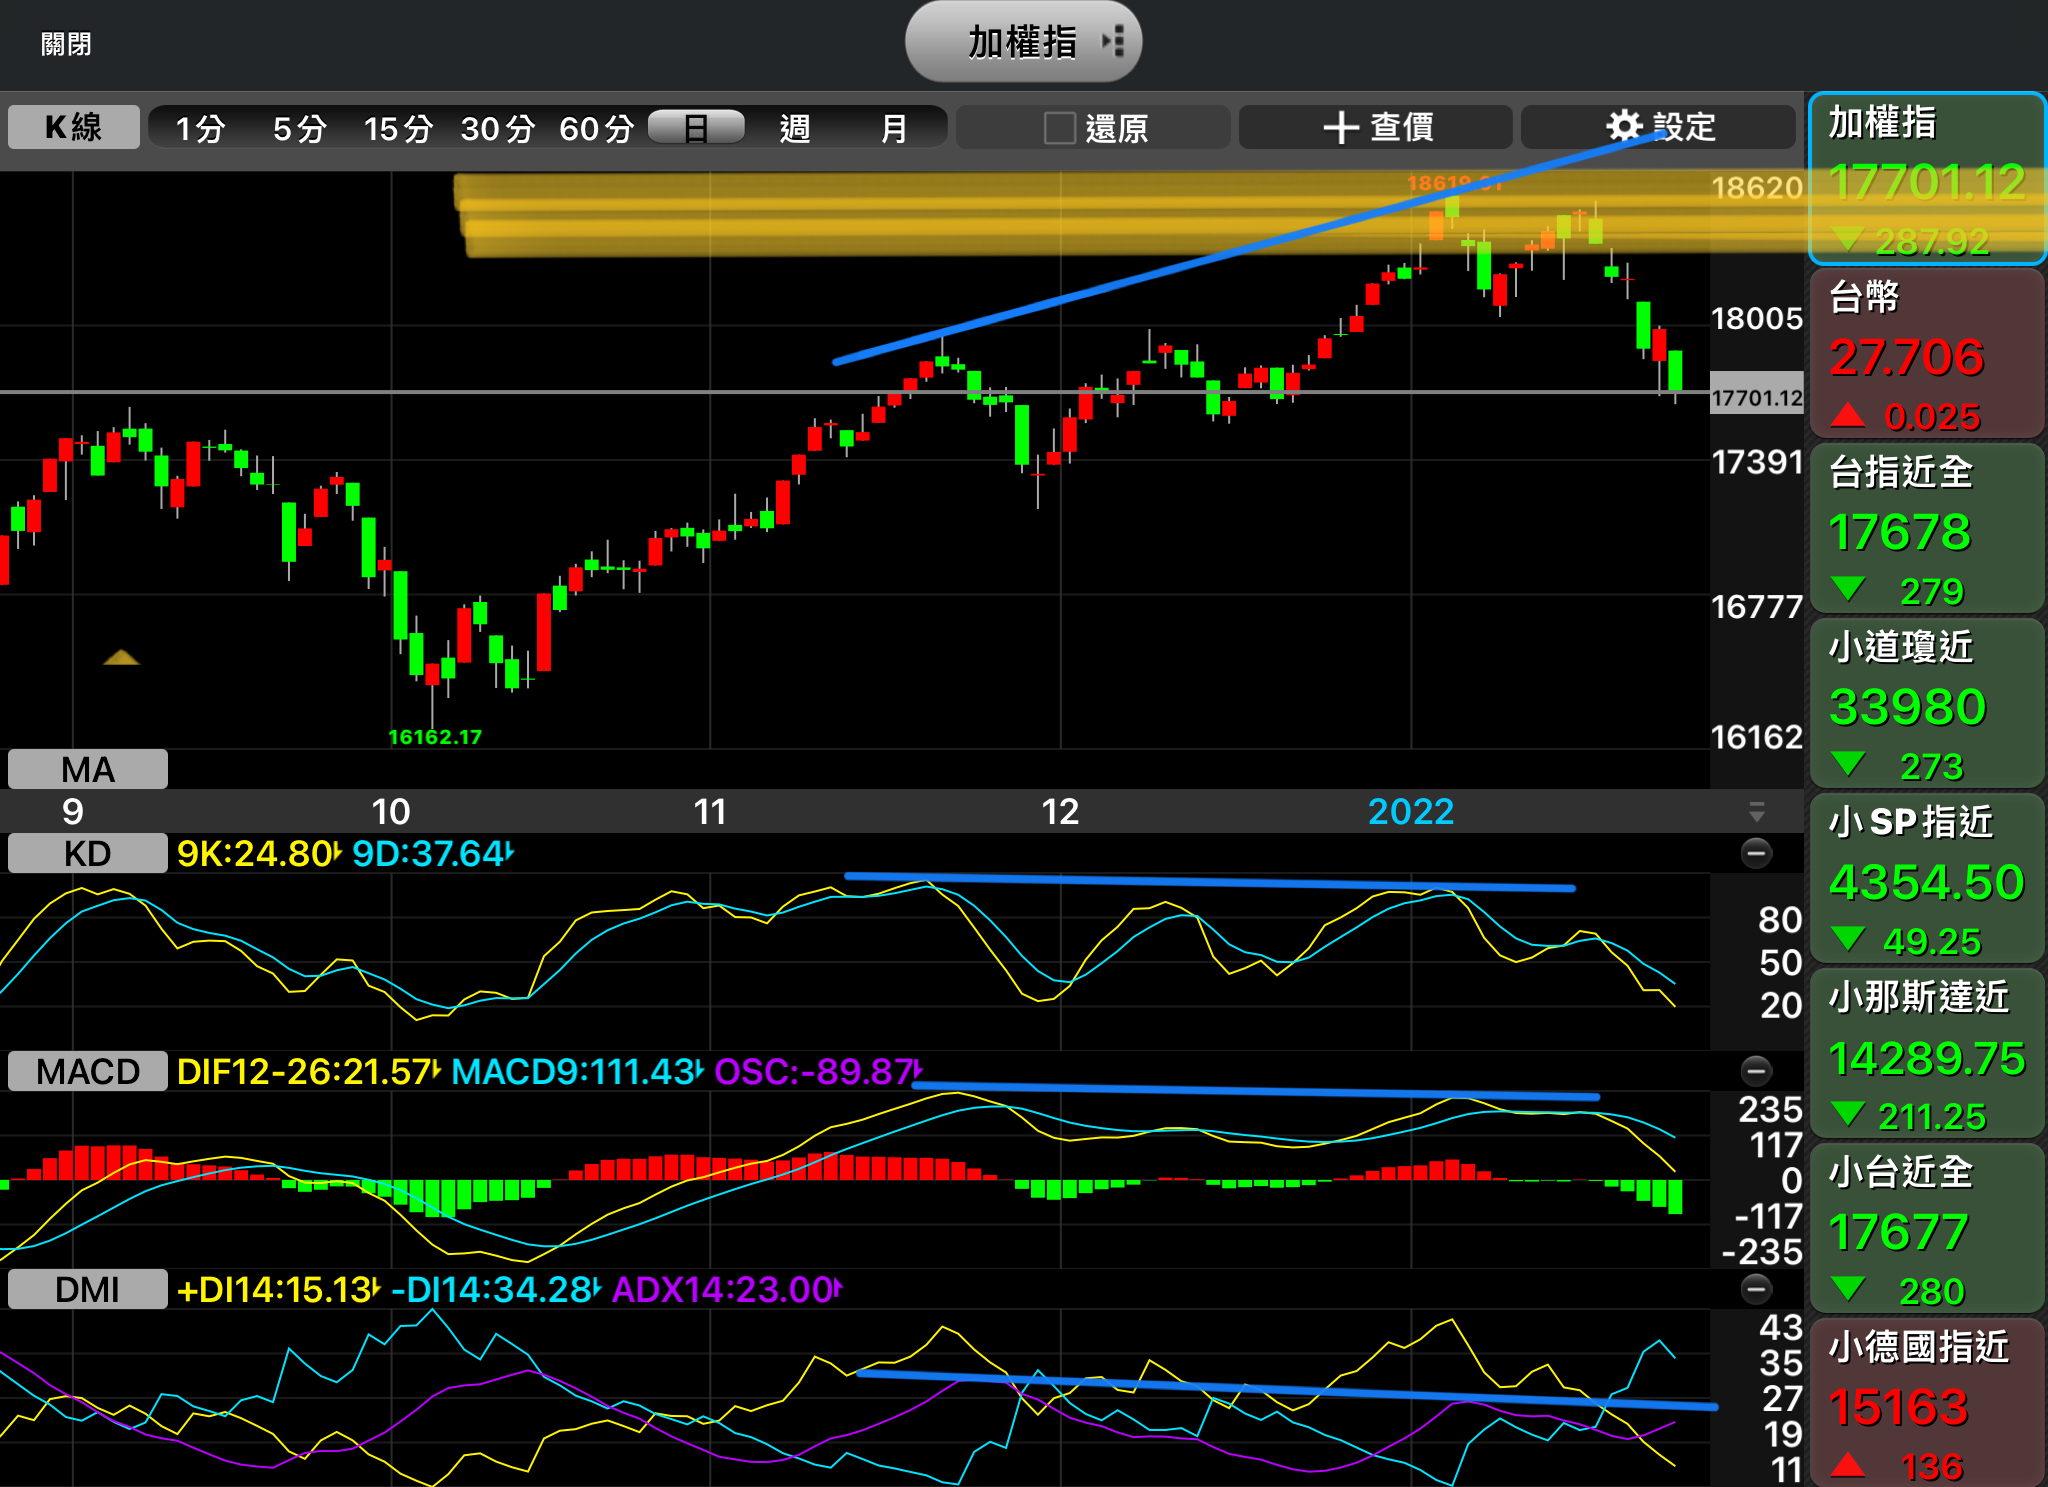Image resolution: width=2048 pixels, height=1487 pixels.
Task: Select the 小道瓊近 quote tile
Action: pyautogui.click(x=1926, y=703)
